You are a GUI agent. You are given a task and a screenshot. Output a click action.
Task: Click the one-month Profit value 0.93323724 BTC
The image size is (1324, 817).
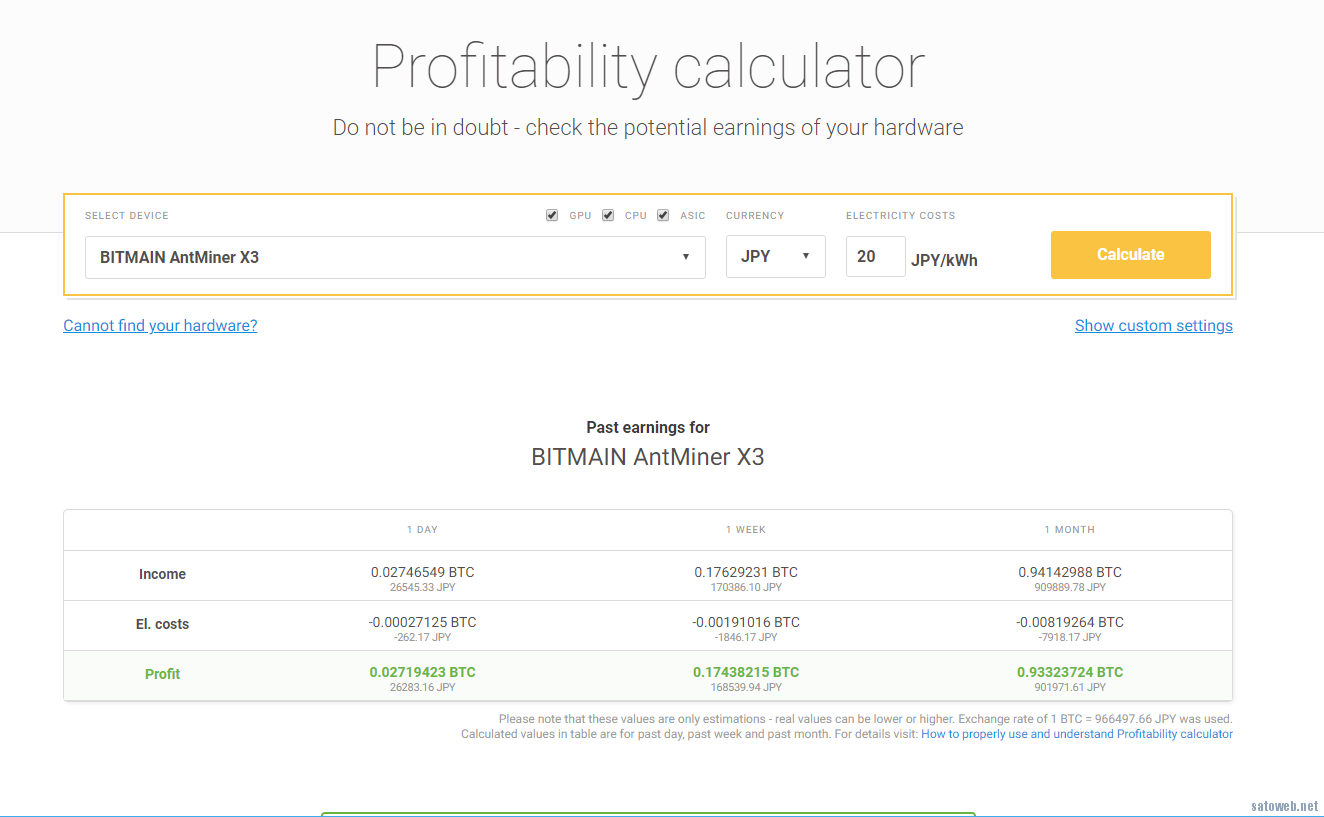1070,672
